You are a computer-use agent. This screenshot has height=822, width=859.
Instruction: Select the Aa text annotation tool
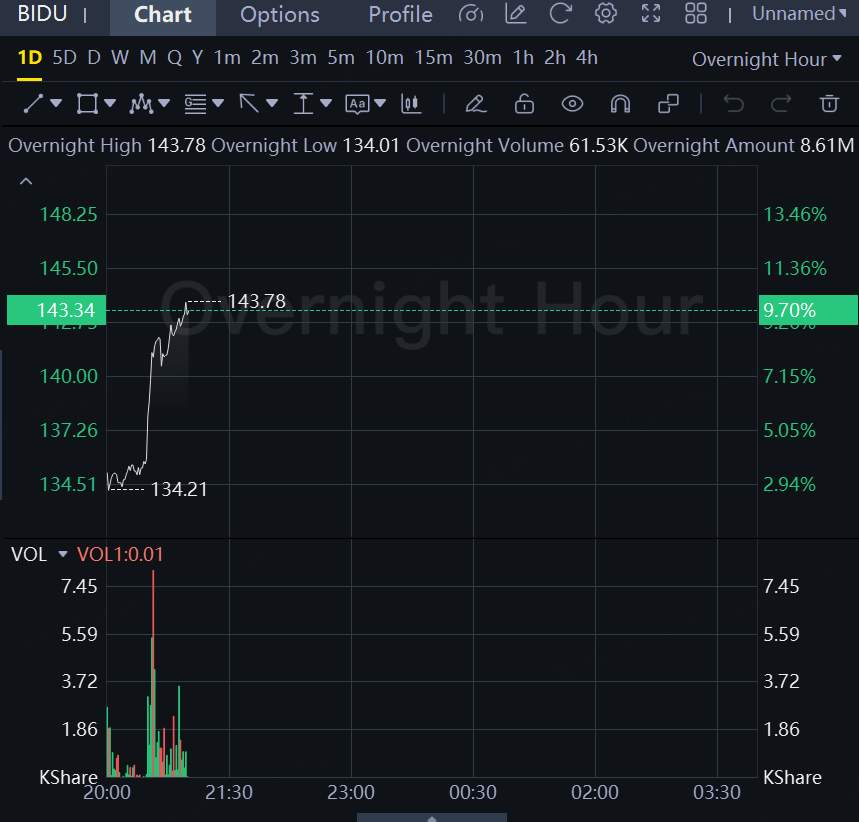coord(357,104)
